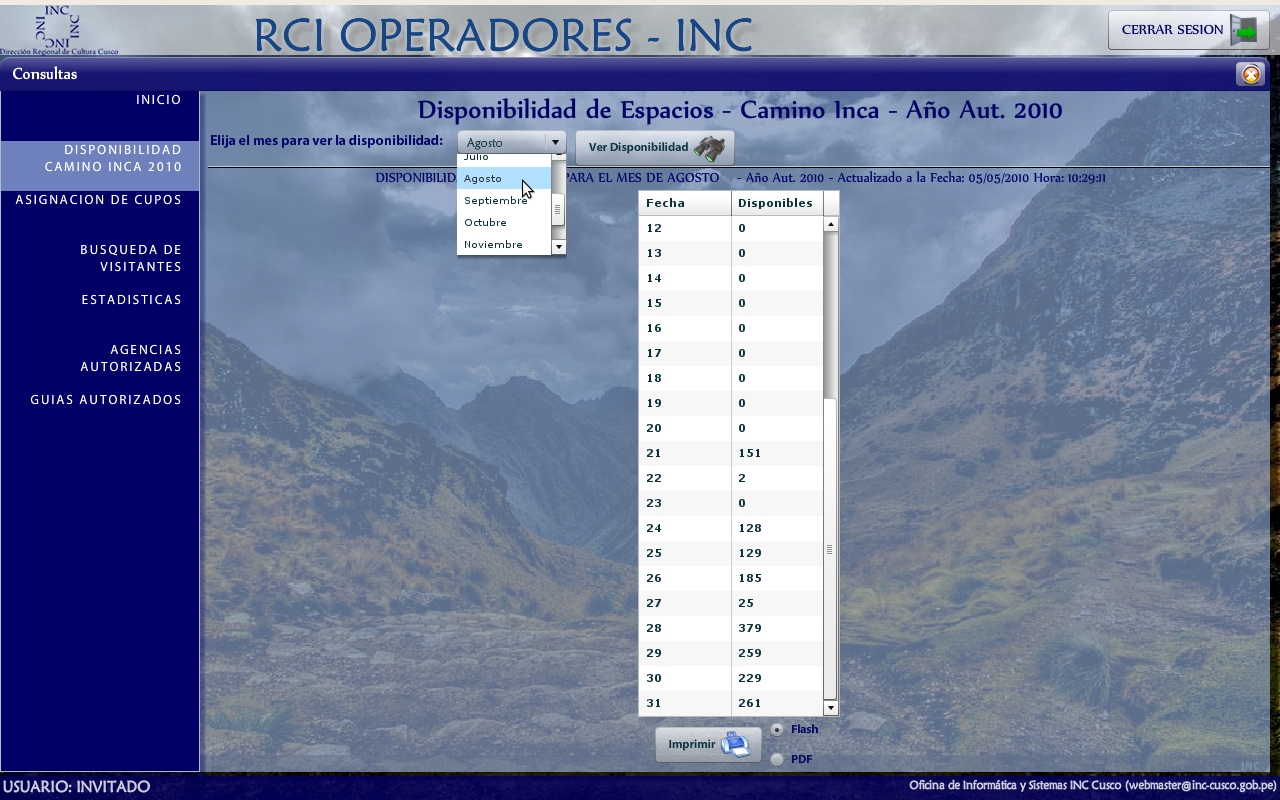This screenshot has width=1280, height=800.
Task: Click the binoculars icon on Ver Disponibilidad
Action: pos(710,148)
